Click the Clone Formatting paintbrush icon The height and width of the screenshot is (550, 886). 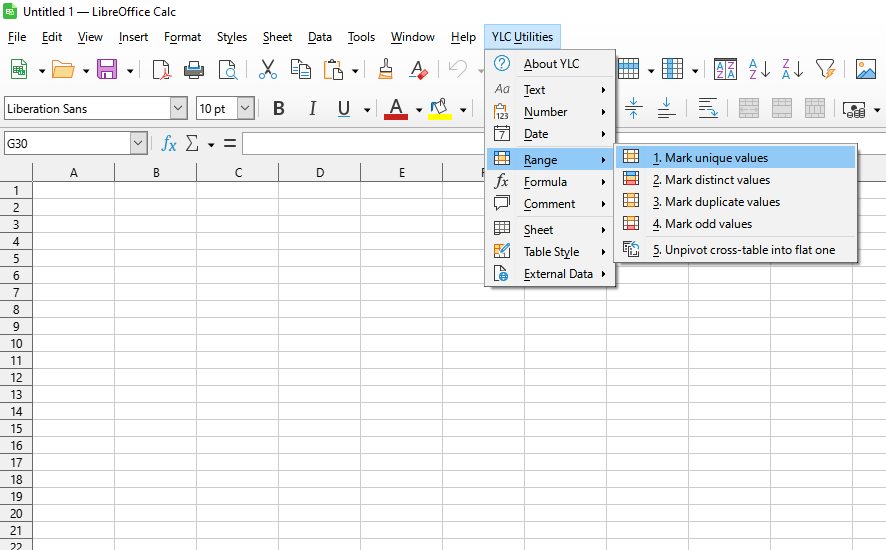(x=386, y=69)
